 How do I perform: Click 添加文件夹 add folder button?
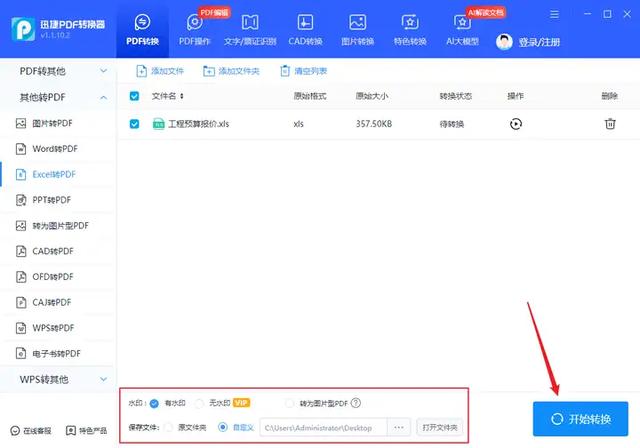pyautogui.click(x=231, y=71)
